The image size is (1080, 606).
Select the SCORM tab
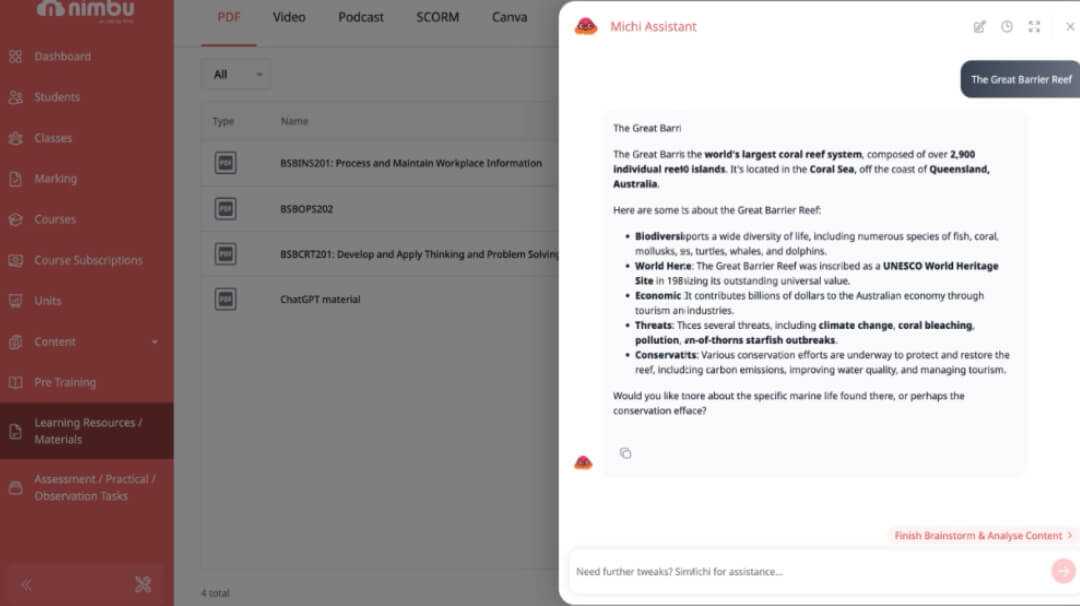[x=437, y=17]
